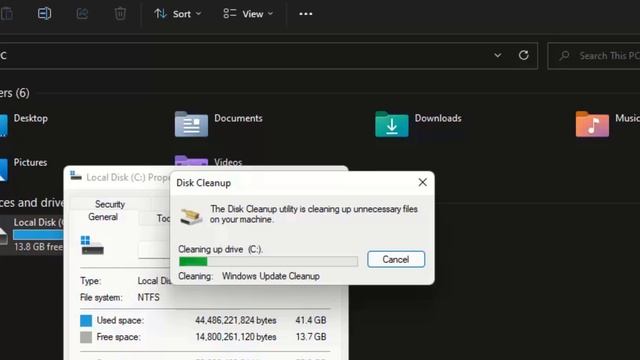This screenshot has height=360, width=640.
Task: Click the Disk Cleanup broom drive icon
Action: coord(191,215)
